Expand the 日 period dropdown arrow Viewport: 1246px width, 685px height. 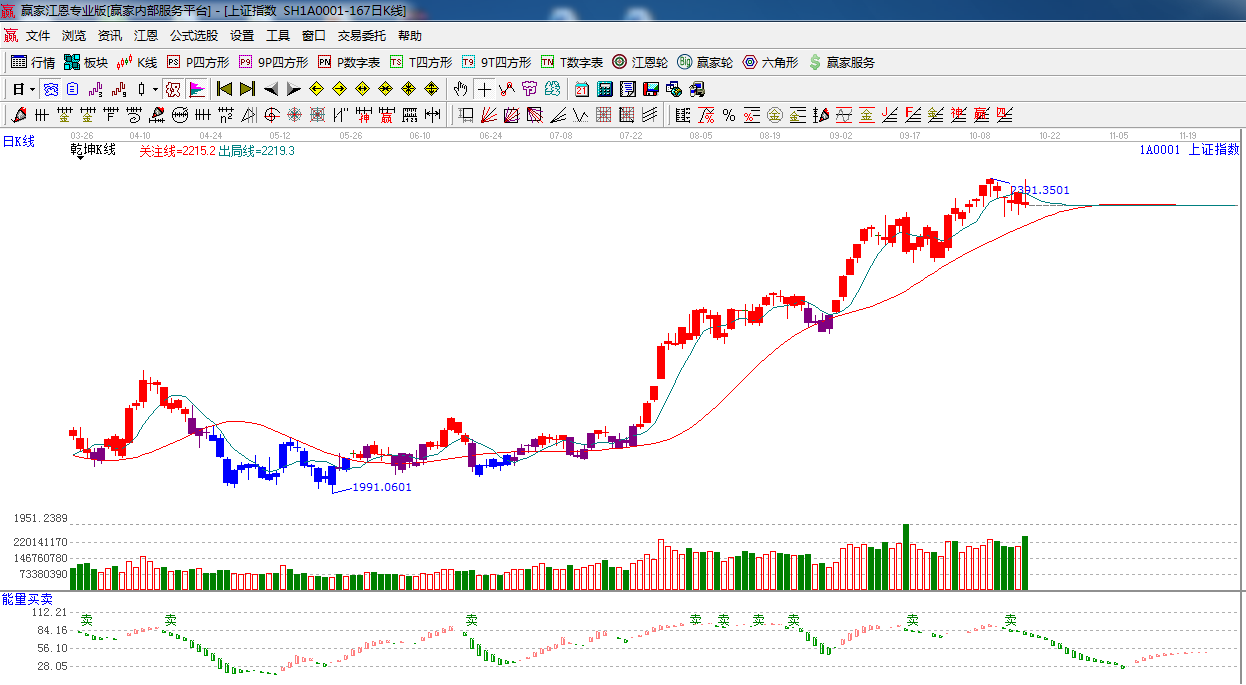pyautogui.click(x=32, y=89)
